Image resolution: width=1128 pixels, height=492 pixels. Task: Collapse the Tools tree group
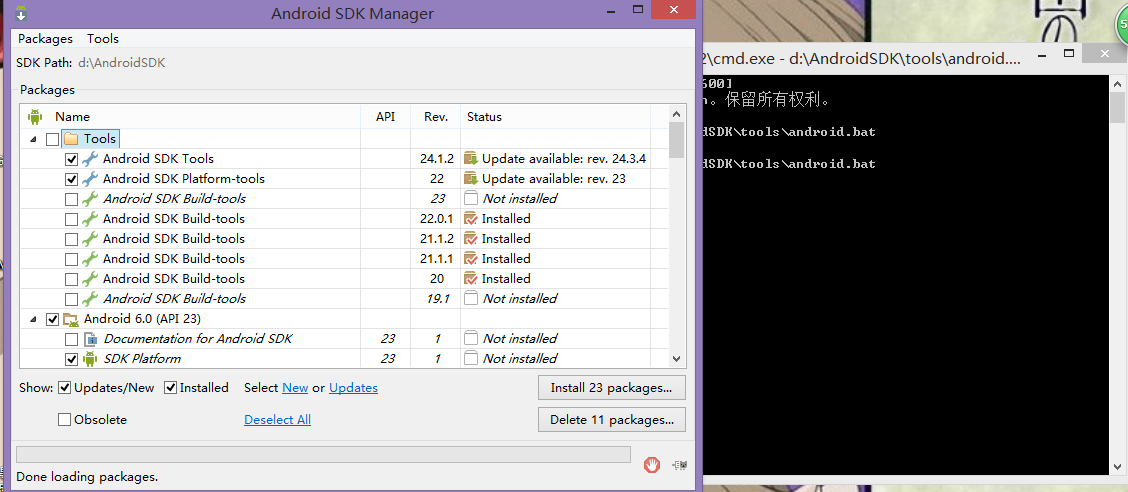coord(34,139)
